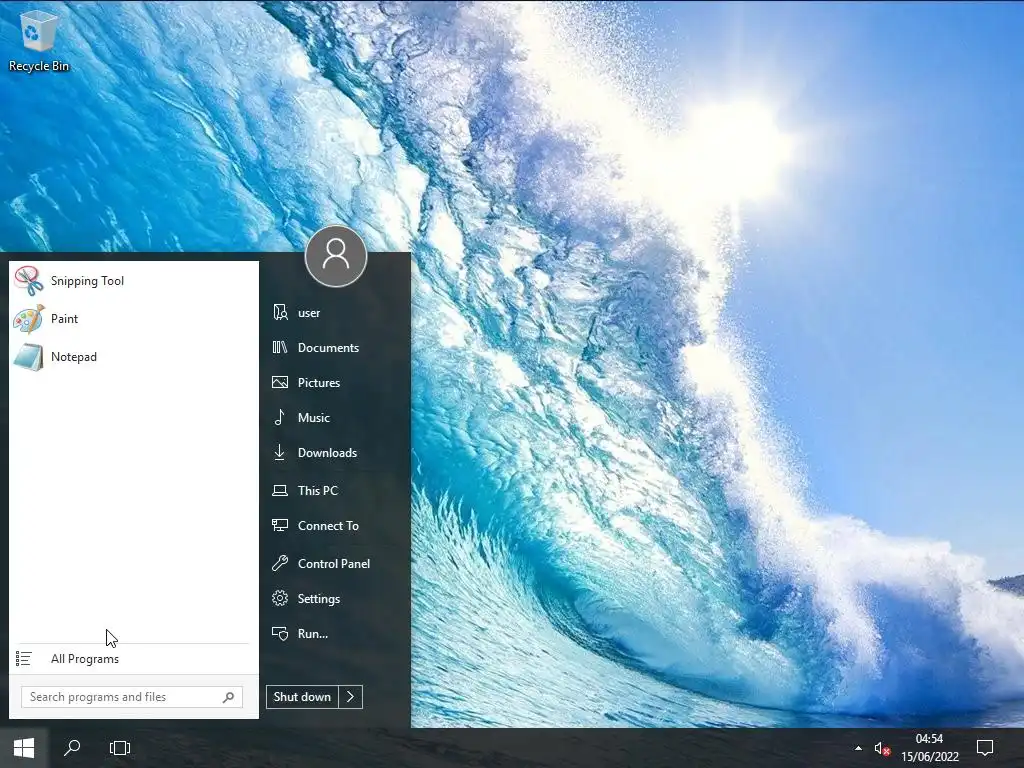Open taskbar Search magnifier
Image resolution: width=1024 pixels, height=768 pixels.
[72, 748]
